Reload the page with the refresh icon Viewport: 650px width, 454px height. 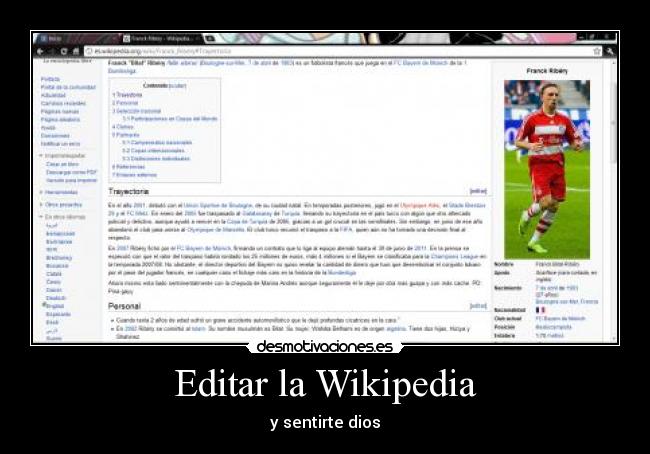click(63, 51)
